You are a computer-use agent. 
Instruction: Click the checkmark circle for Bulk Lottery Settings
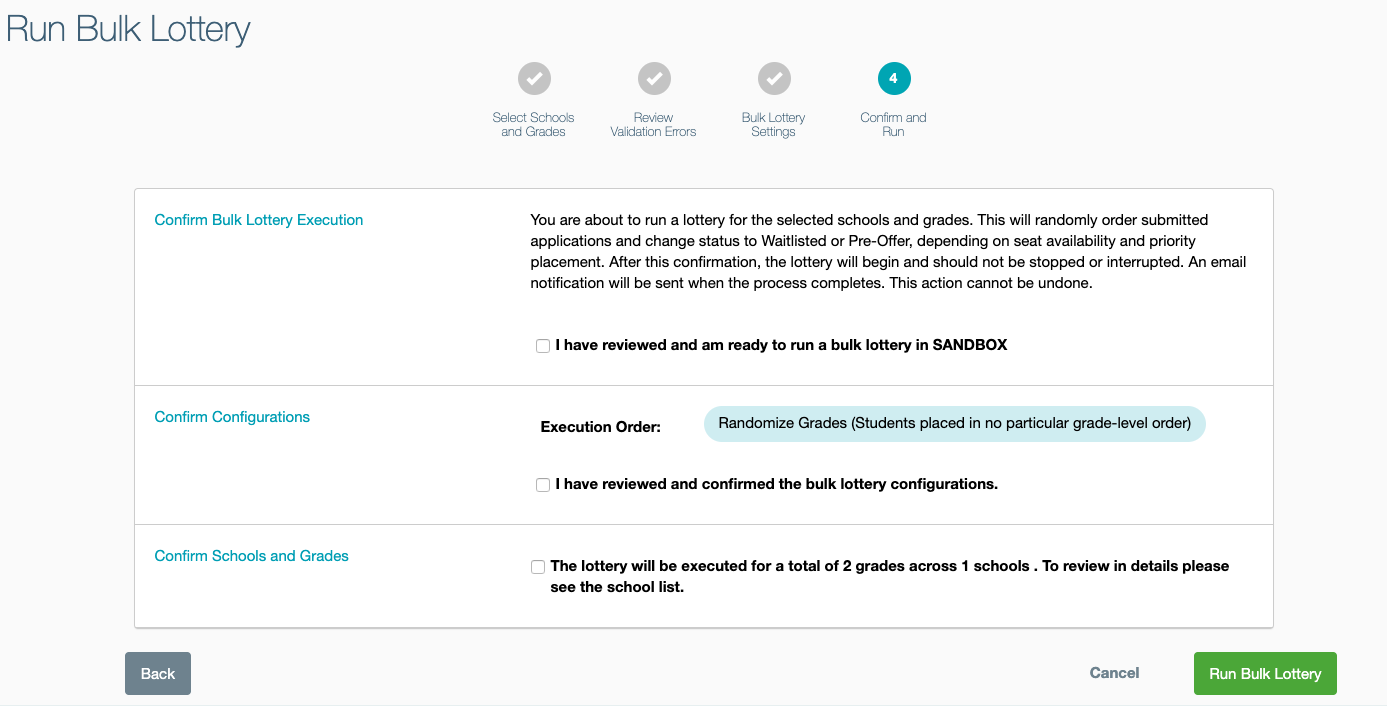click(x=774, y=78)
